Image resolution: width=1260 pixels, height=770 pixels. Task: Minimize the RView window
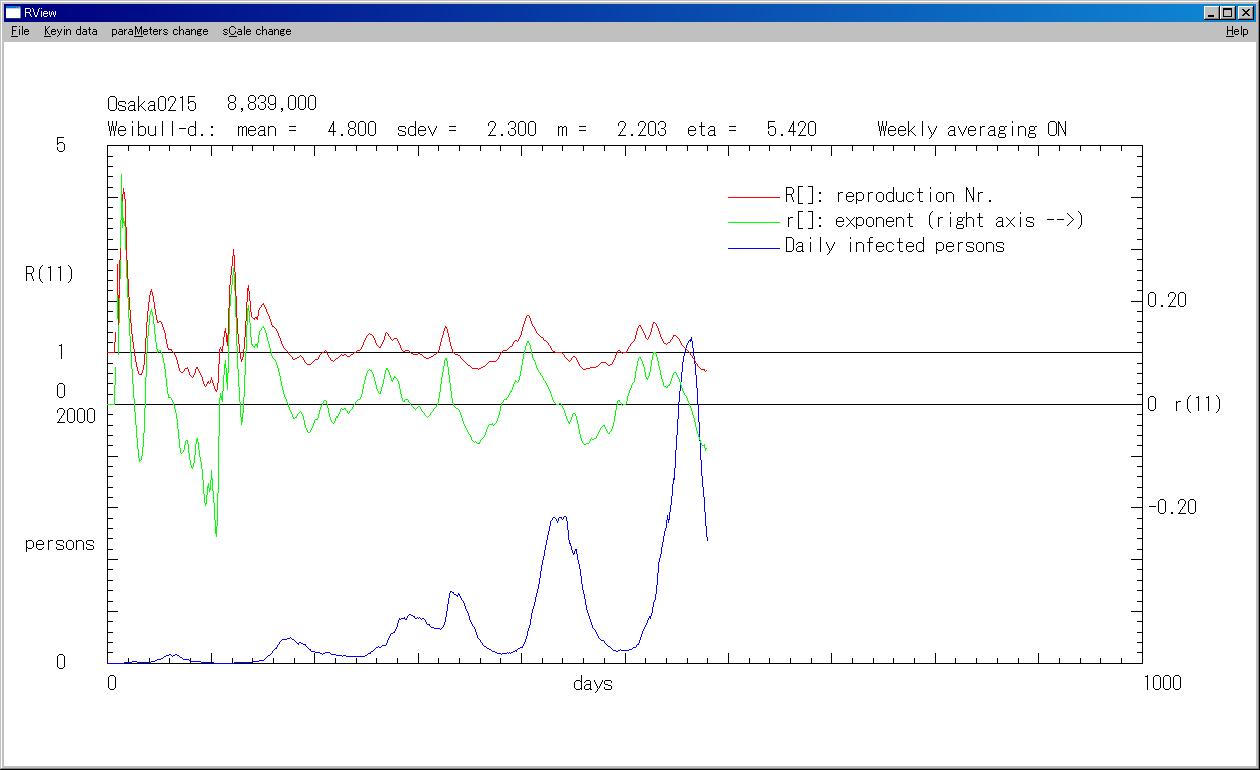(x=1212, y=12)
